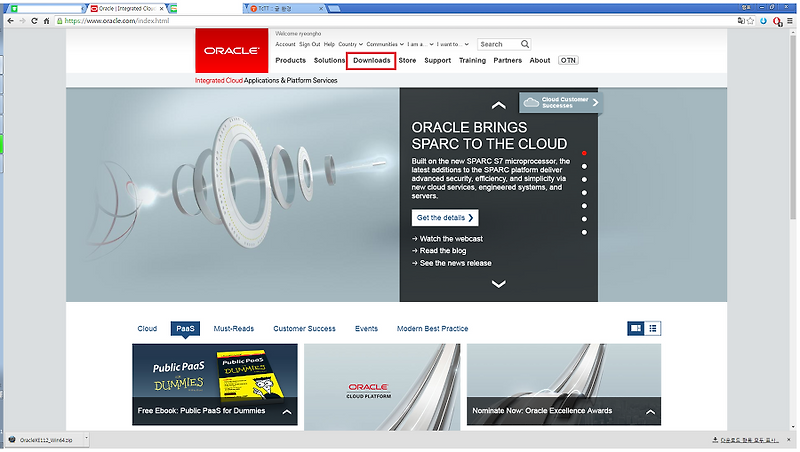Select the sixth carousel dot
Viewport: 800px width, 452px height.
point(584,219)
